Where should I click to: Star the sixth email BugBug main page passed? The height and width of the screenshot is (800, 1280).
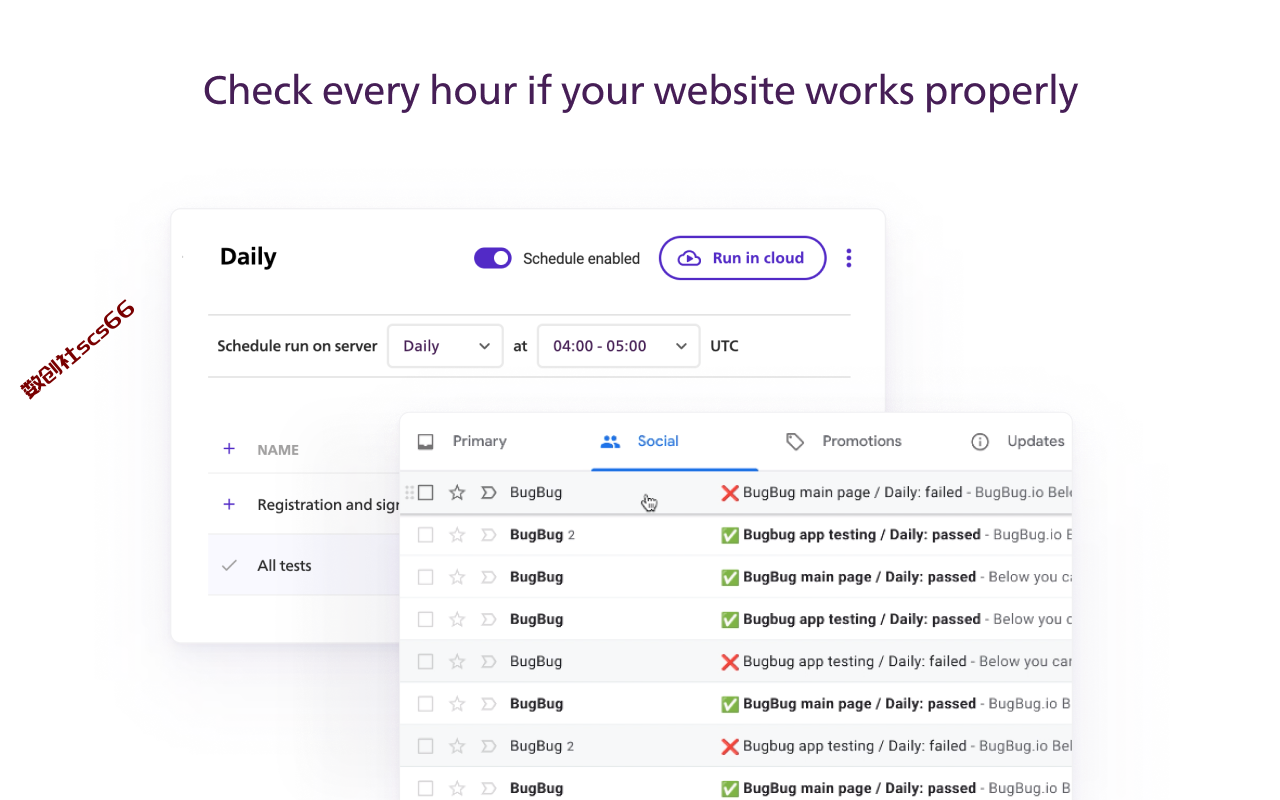point(457,704)
